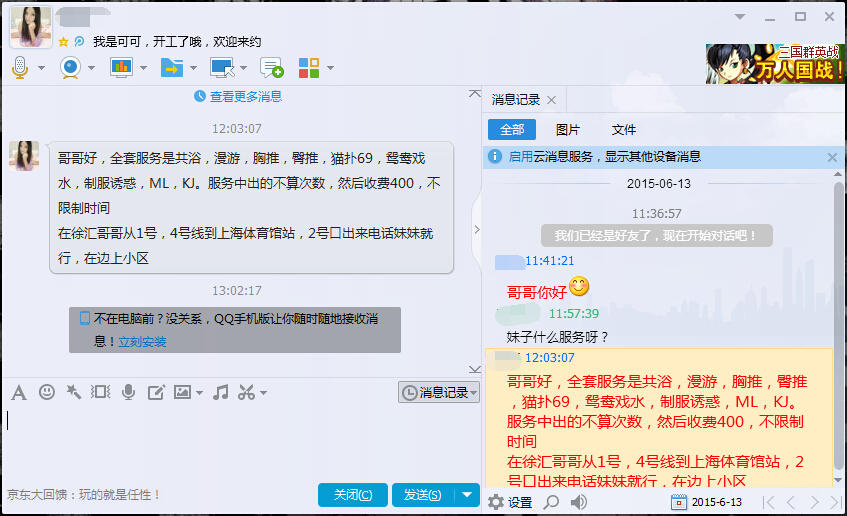Open the create group discussion icon
Screen dimensions: 847x516
pos(271,67)
